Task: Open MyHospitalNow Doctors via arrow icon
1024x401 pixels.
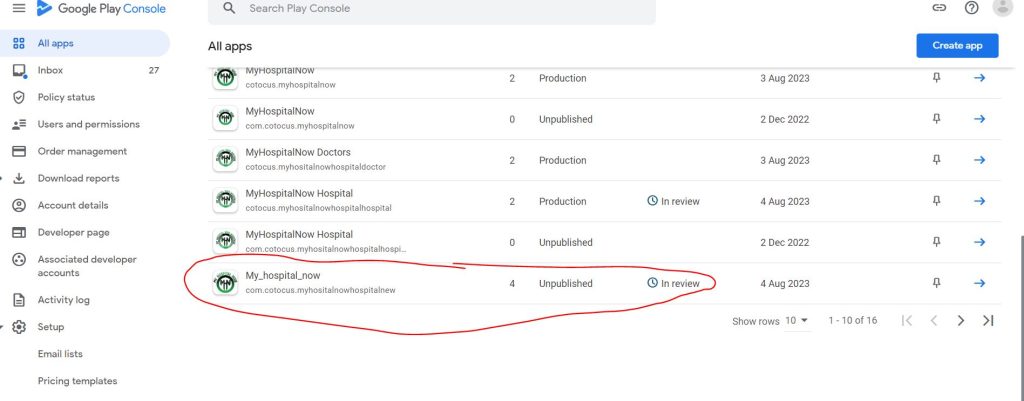Action: click(x=980, y=160)
